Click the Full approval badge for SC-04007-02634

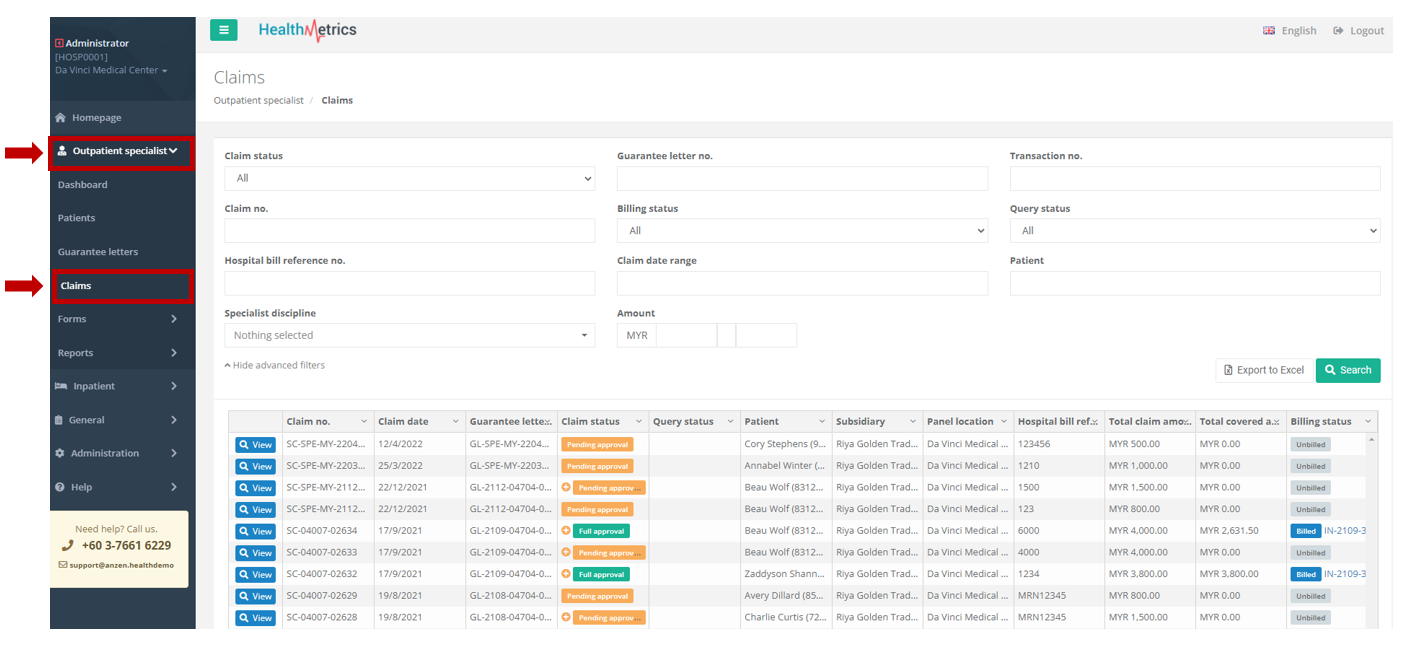[601, 531]
